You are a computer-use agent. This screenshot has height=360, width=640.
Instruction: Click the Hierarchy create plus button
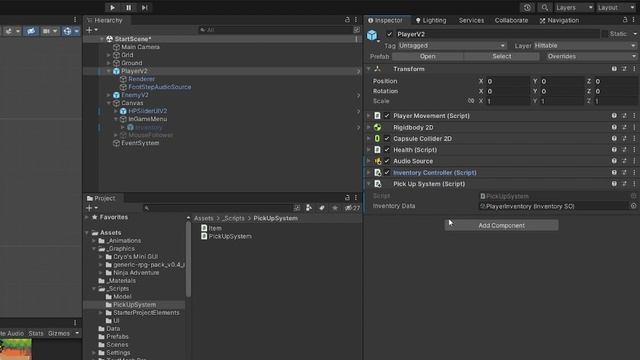tap(89, 30)
